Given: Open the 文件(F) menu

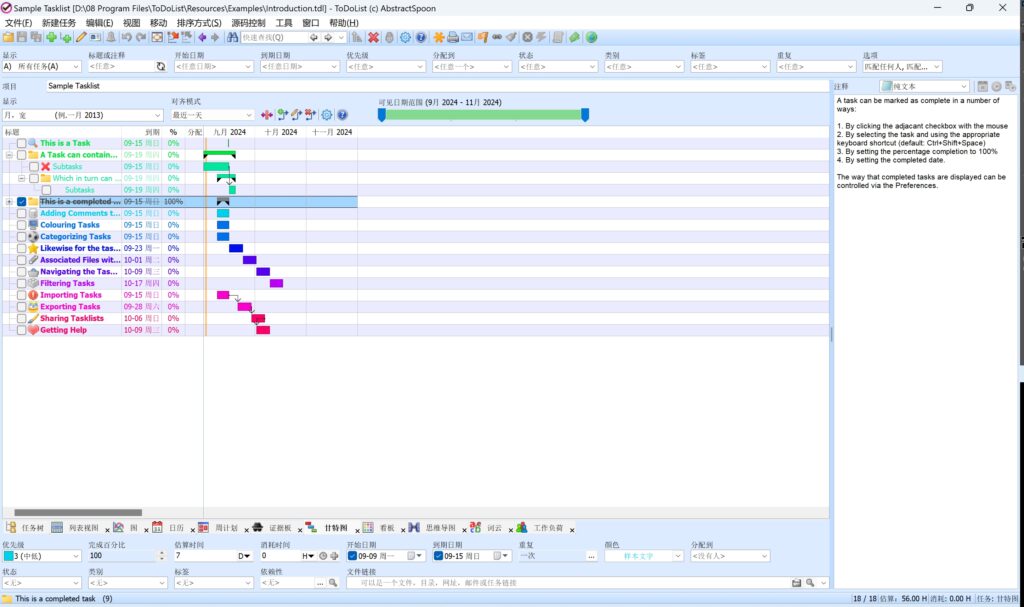Looking at the screenshot, I should (18, 23).
